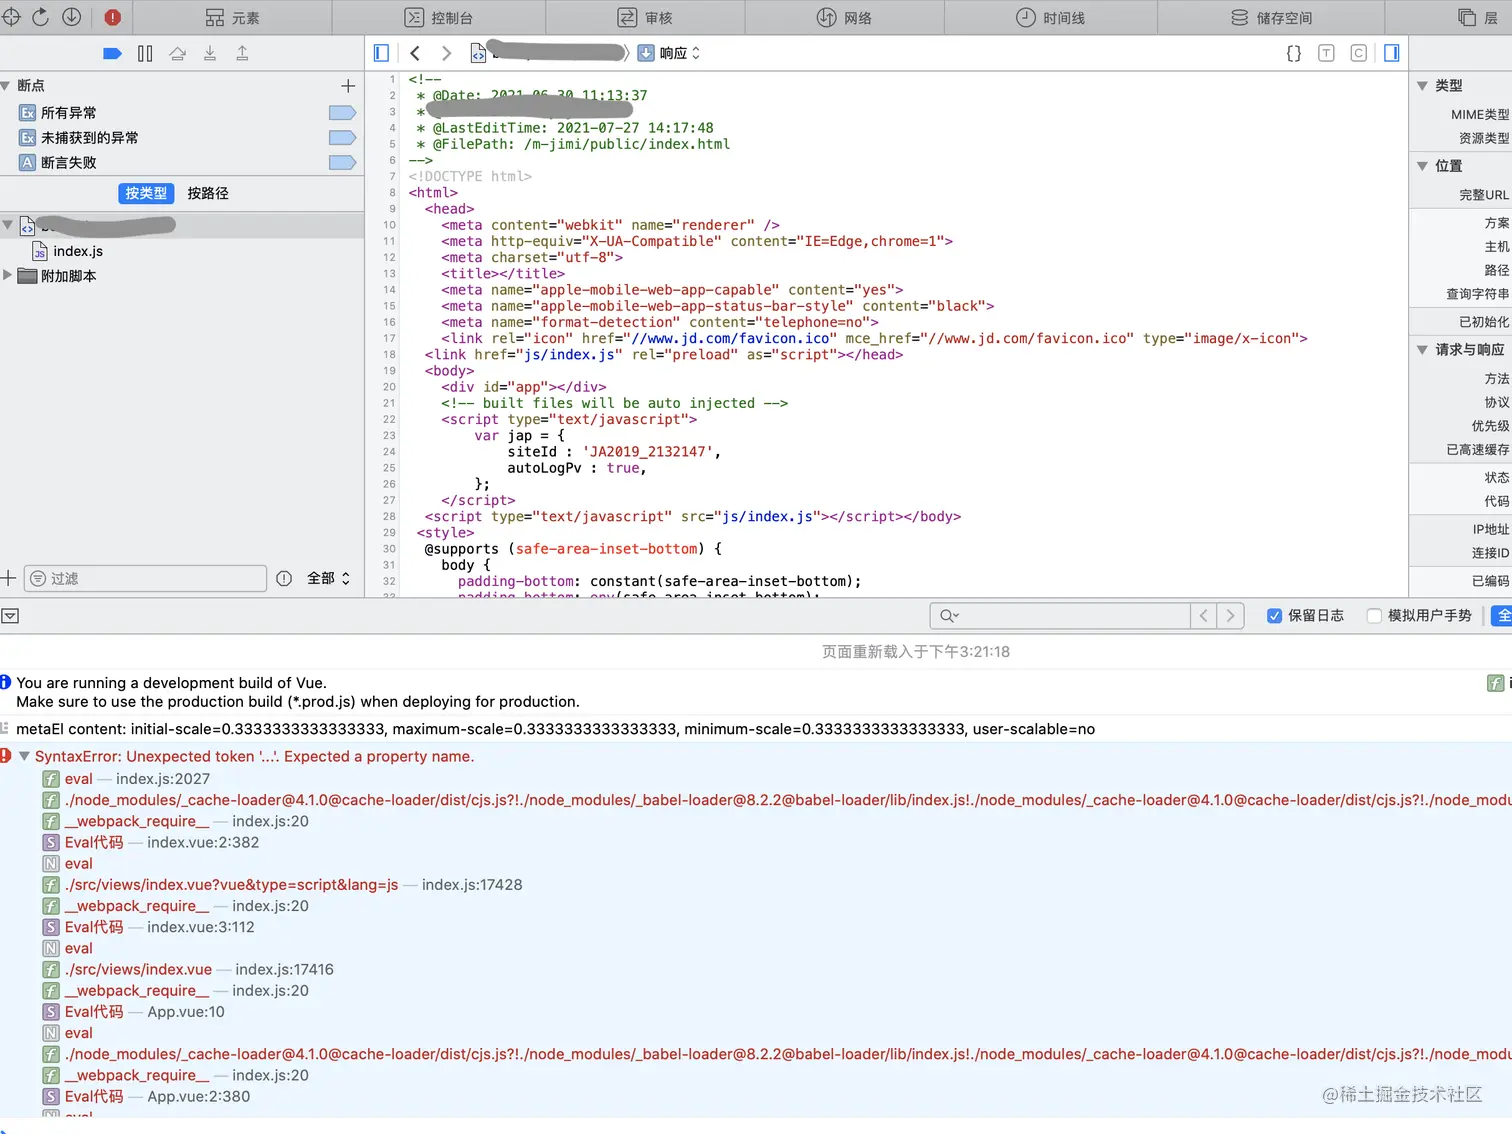
Task: Collapse the redacted document tree node
Action: tap(7, 225)
